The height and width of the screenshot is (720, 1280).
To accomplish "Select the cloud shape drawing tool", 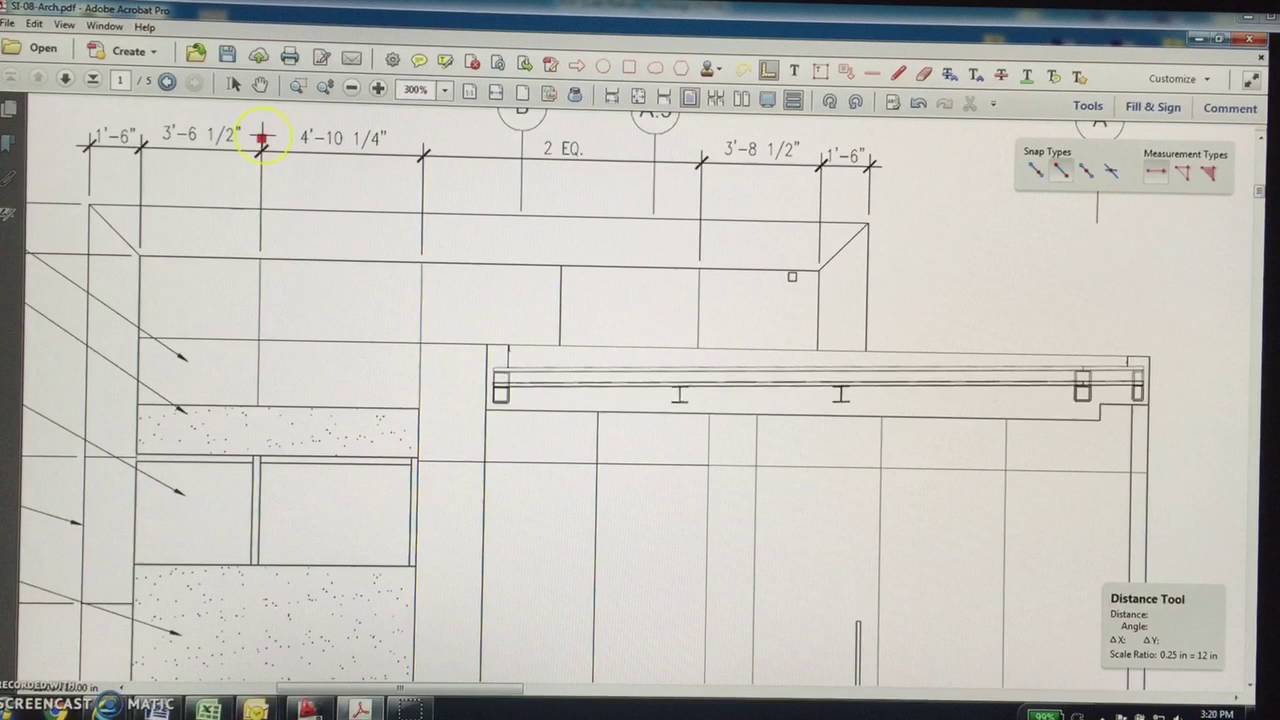I will [655, 68].
